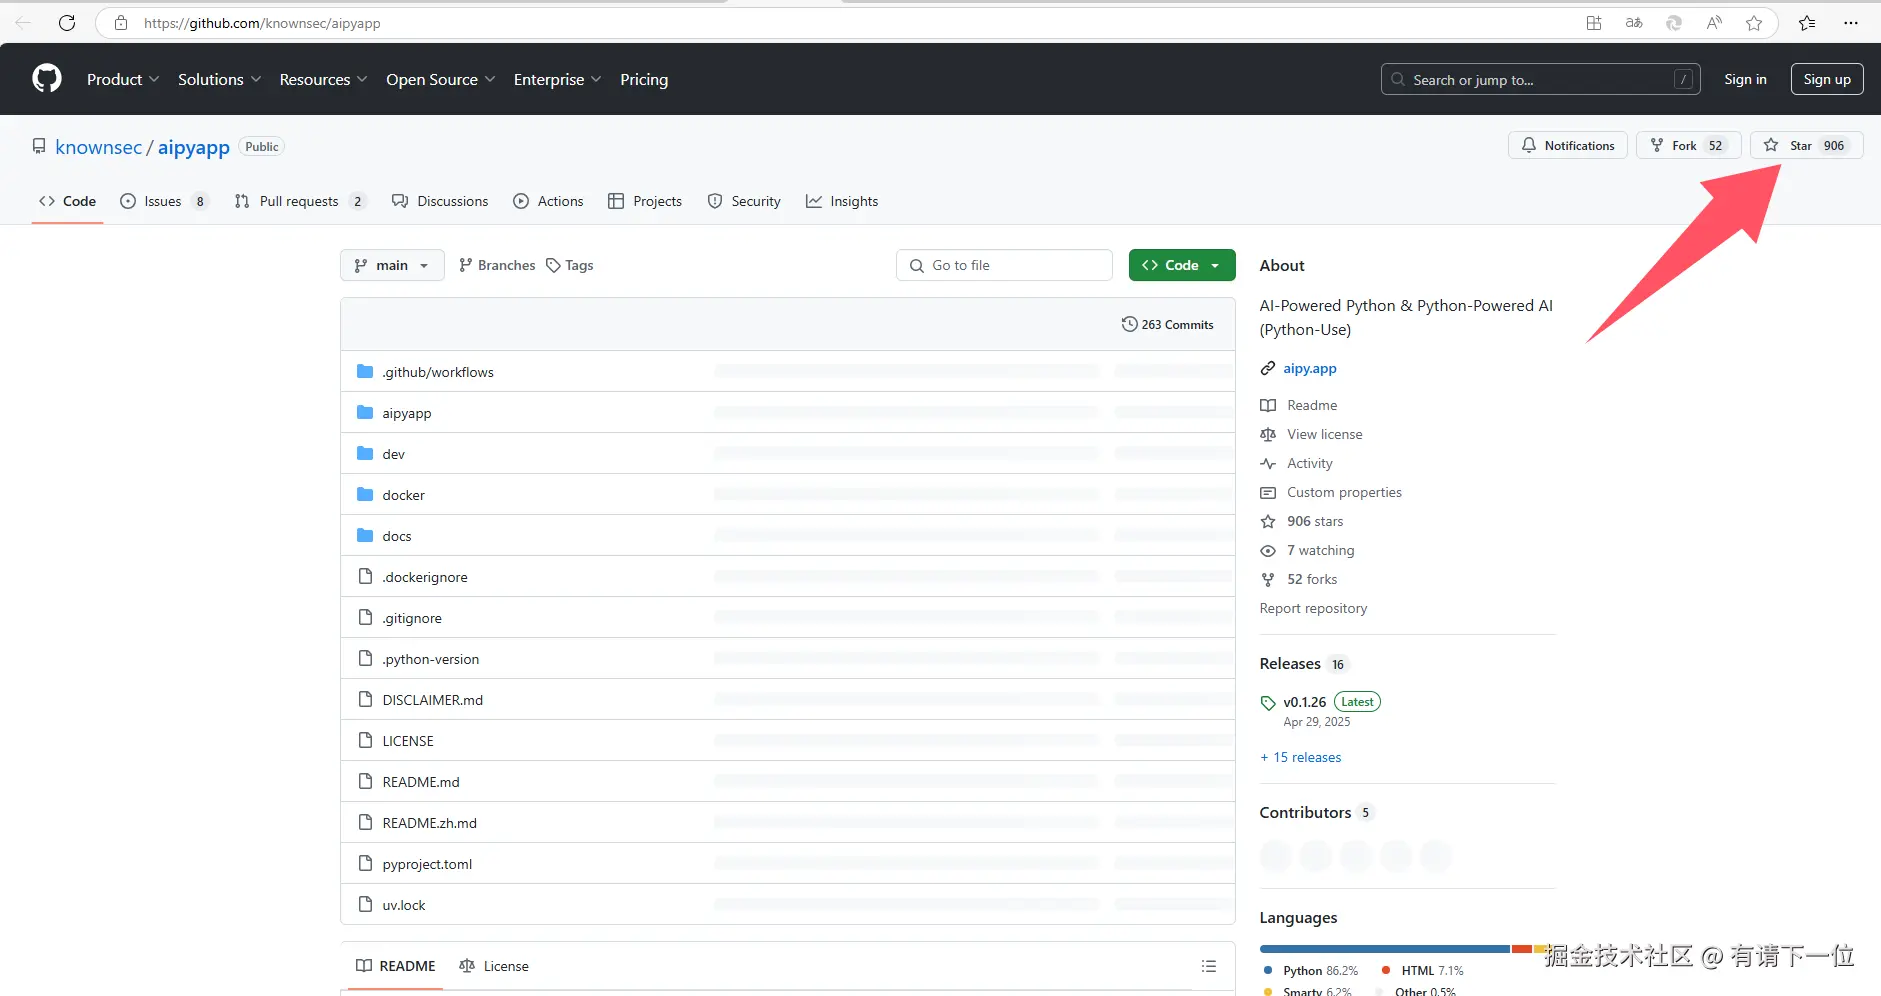Open the aipy.app website link
Image resolution: width=1881 pixels, height=996 pixels.
coord(1310,368)
